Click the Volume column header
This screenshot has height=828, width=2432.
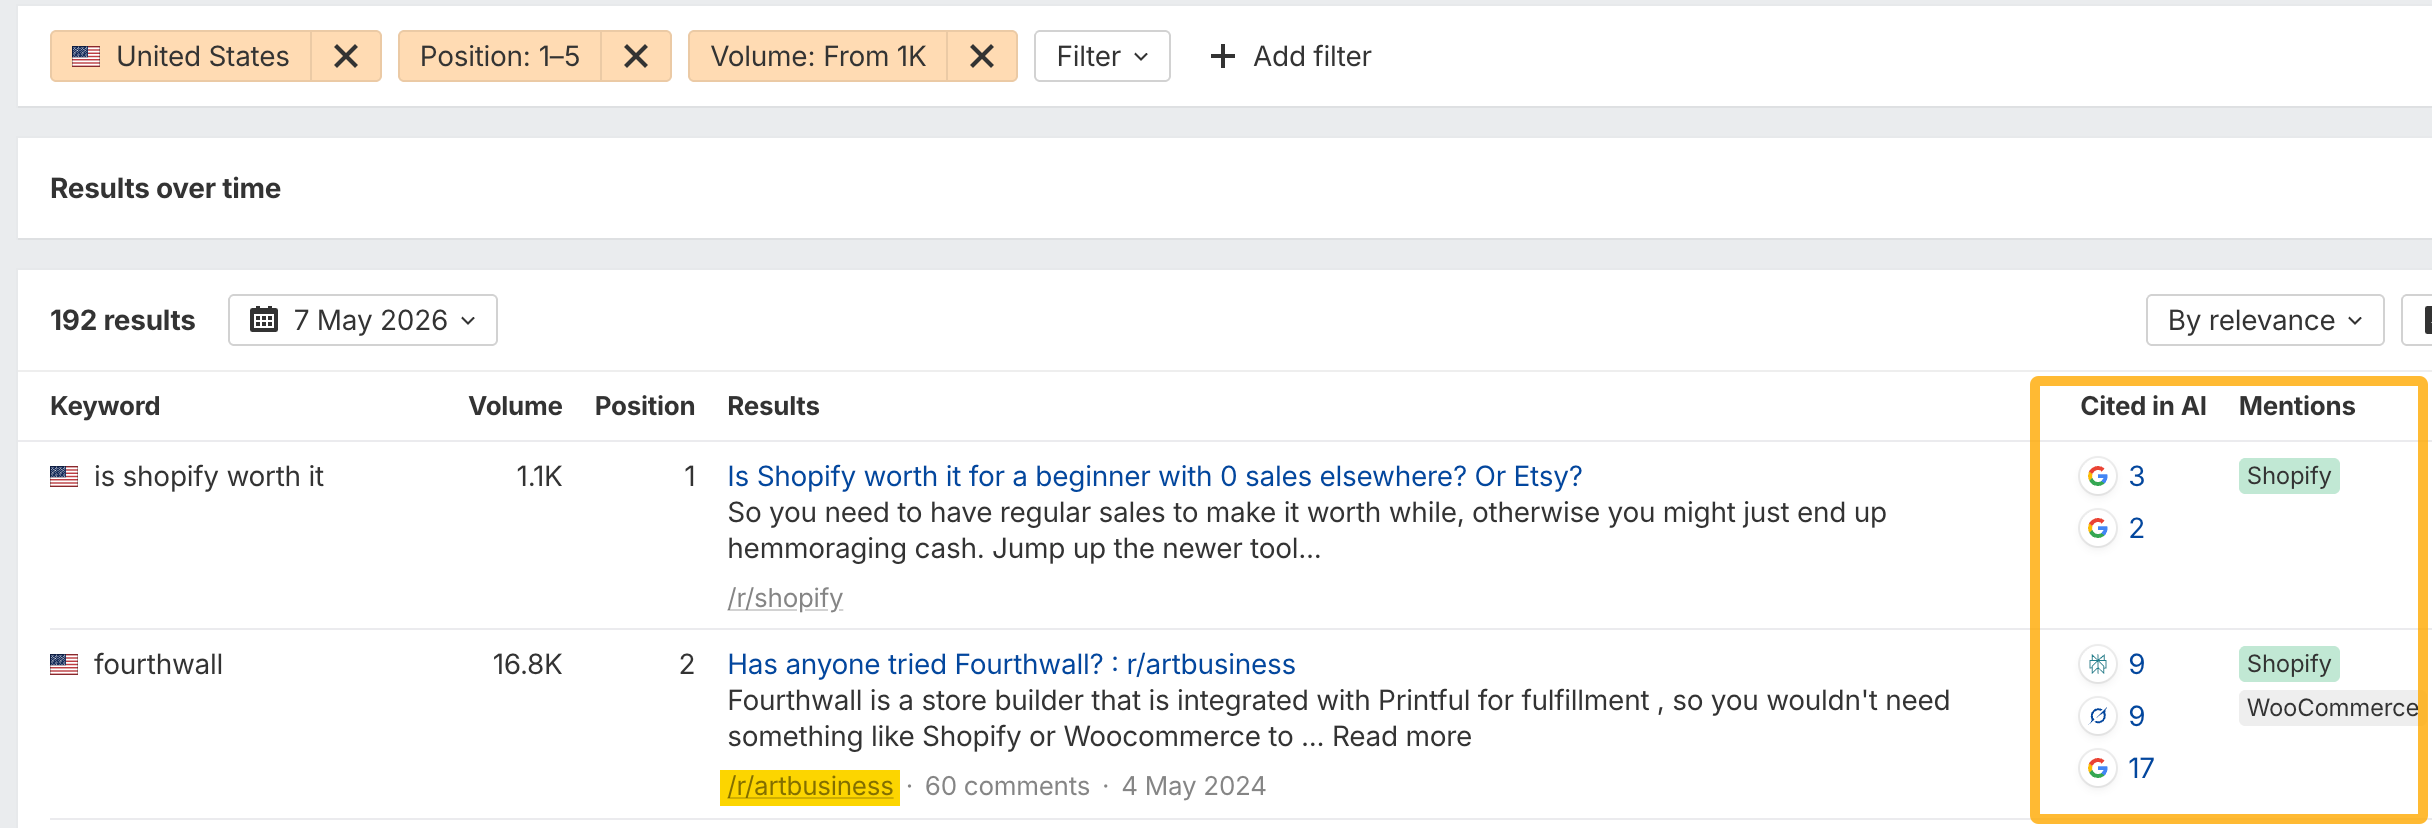coord(515,406)
